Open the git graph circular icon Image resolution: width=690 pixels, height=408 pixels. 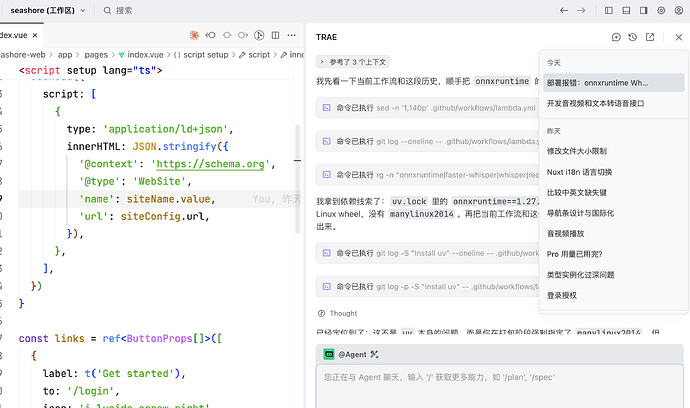(x=259, y=35)
